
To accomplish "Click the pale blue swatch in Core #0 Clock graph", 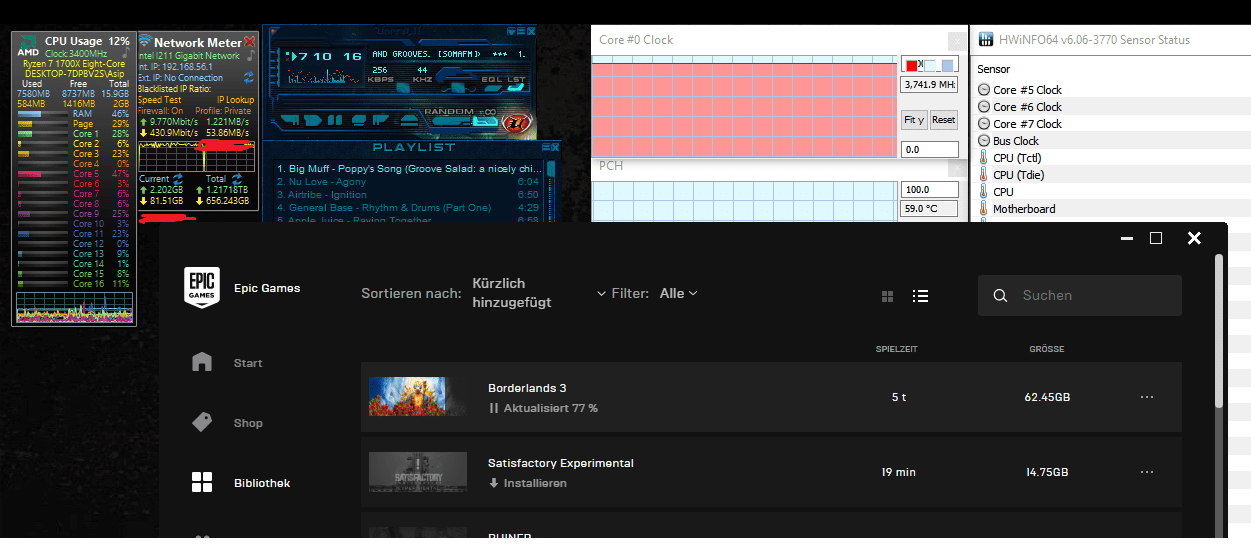I will pyautogui.click(x=930, y=66).
